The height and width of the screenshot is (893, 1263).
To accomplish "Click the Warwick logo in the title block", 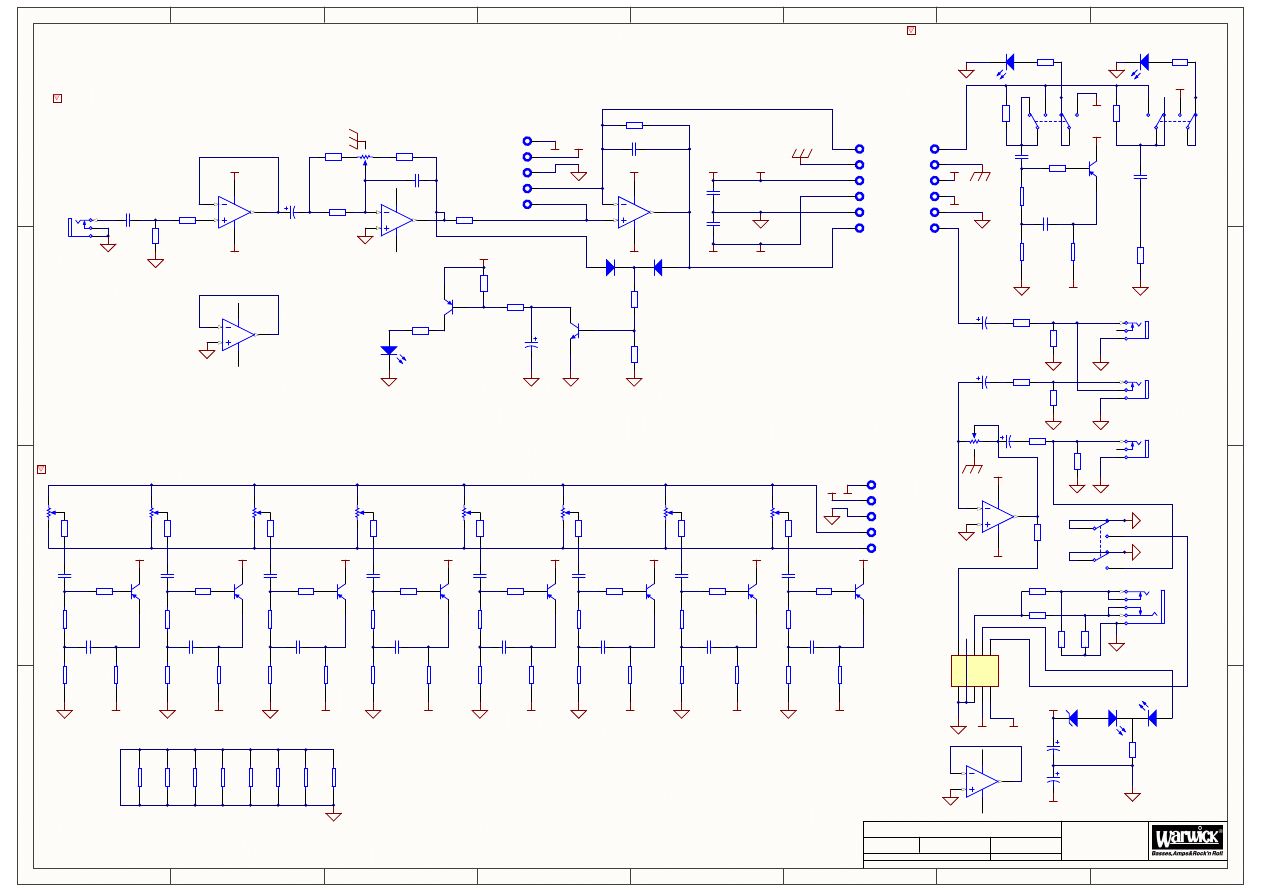I will 1187,840.
